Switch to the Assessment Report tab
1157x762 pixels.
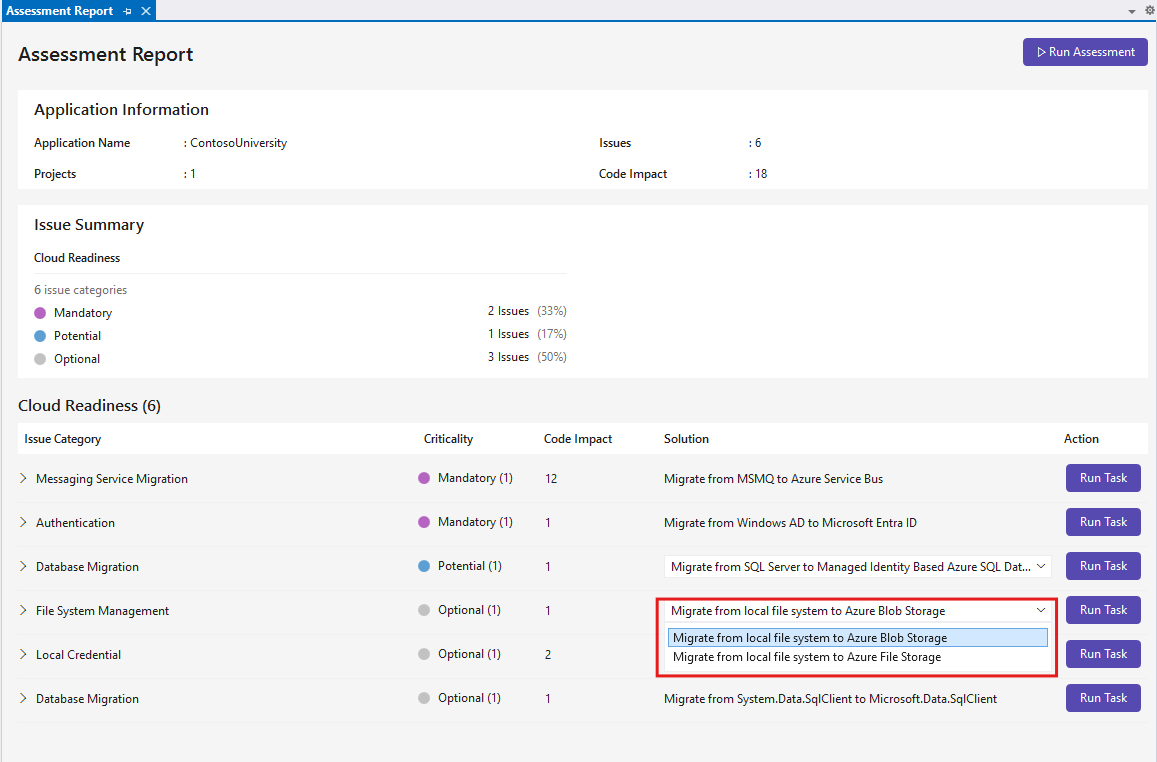click(60, 11)
